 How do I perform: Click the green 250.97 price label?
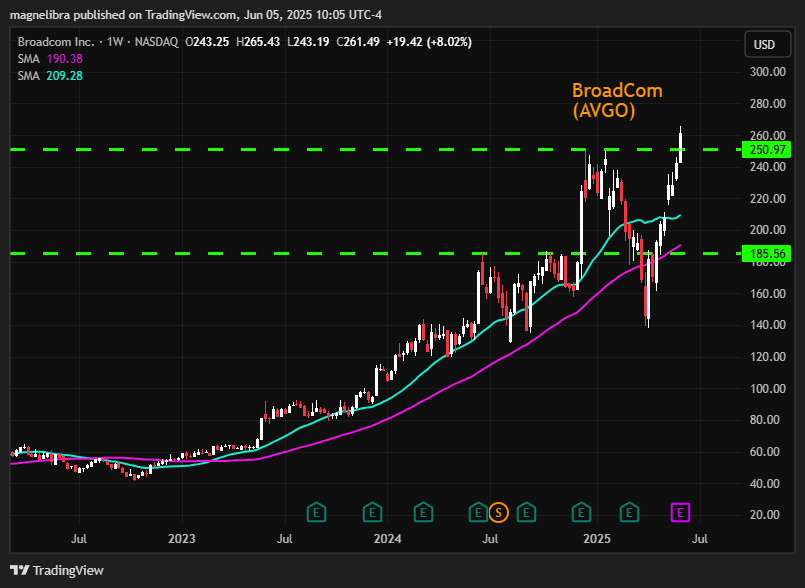[x=768, y=150]
